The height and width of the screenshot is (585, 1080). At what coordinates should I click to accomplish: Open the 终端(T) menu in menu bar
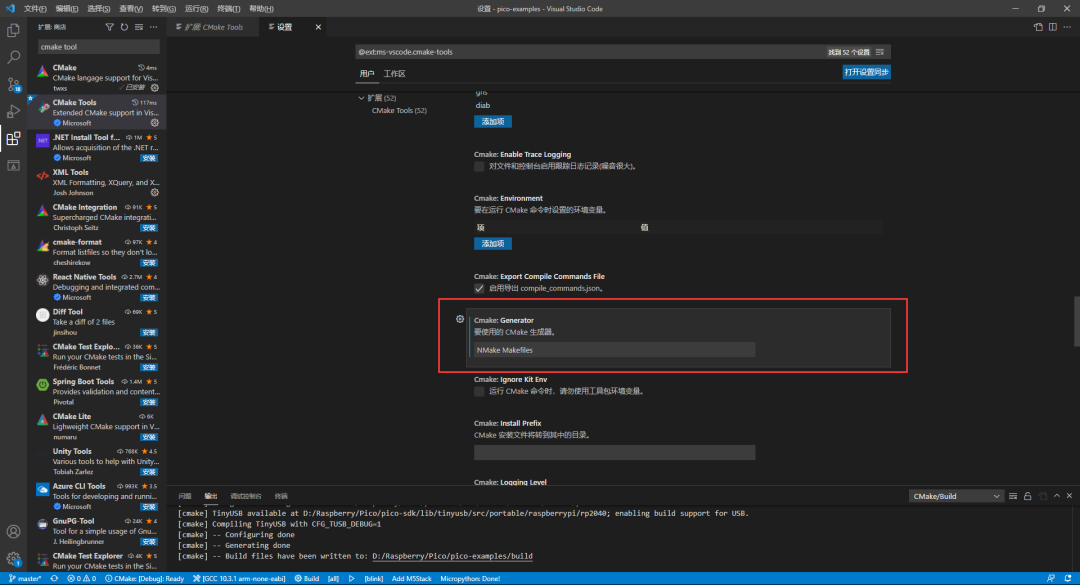229,8
